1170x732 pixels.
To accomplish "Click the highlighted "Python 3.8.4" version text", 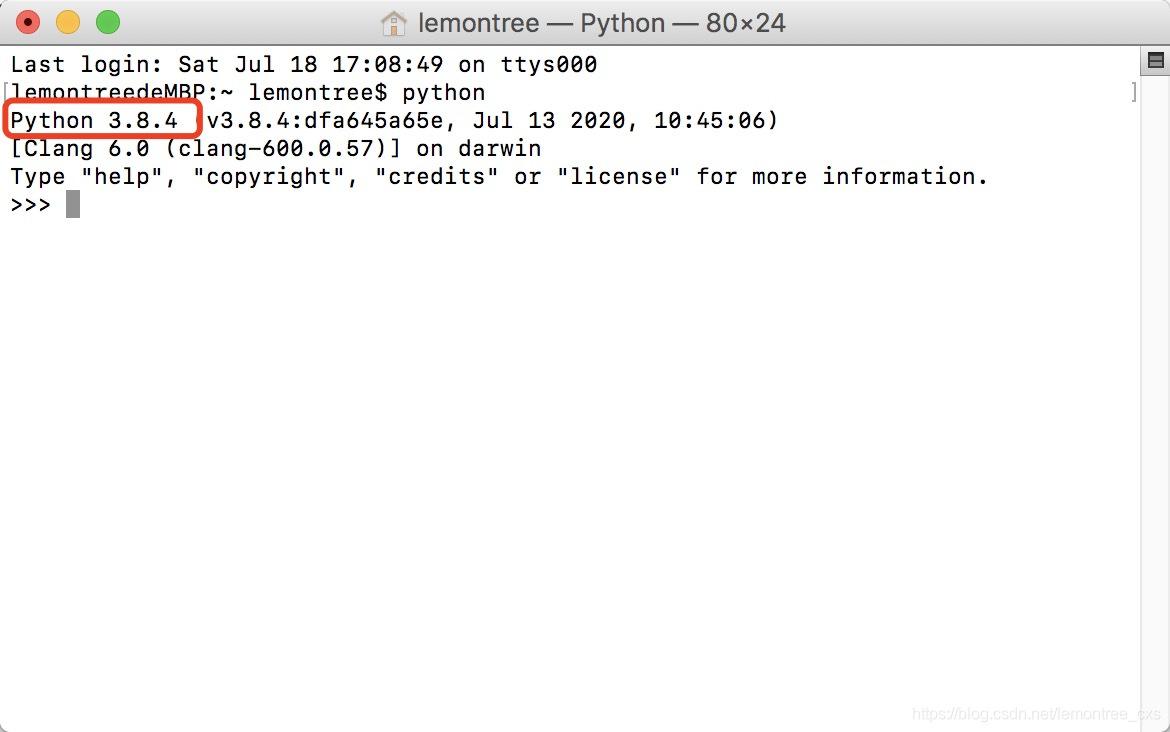I will point(94,121).
